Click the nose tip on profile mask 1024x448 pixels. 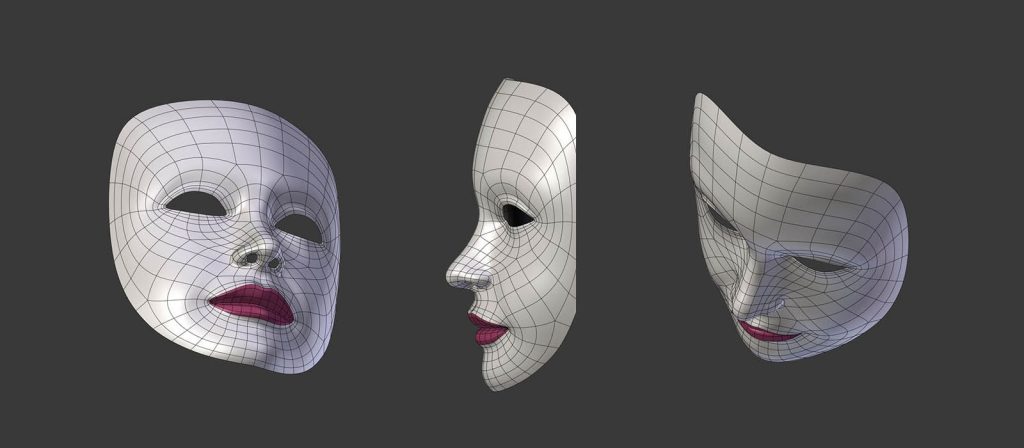(453, 280)
